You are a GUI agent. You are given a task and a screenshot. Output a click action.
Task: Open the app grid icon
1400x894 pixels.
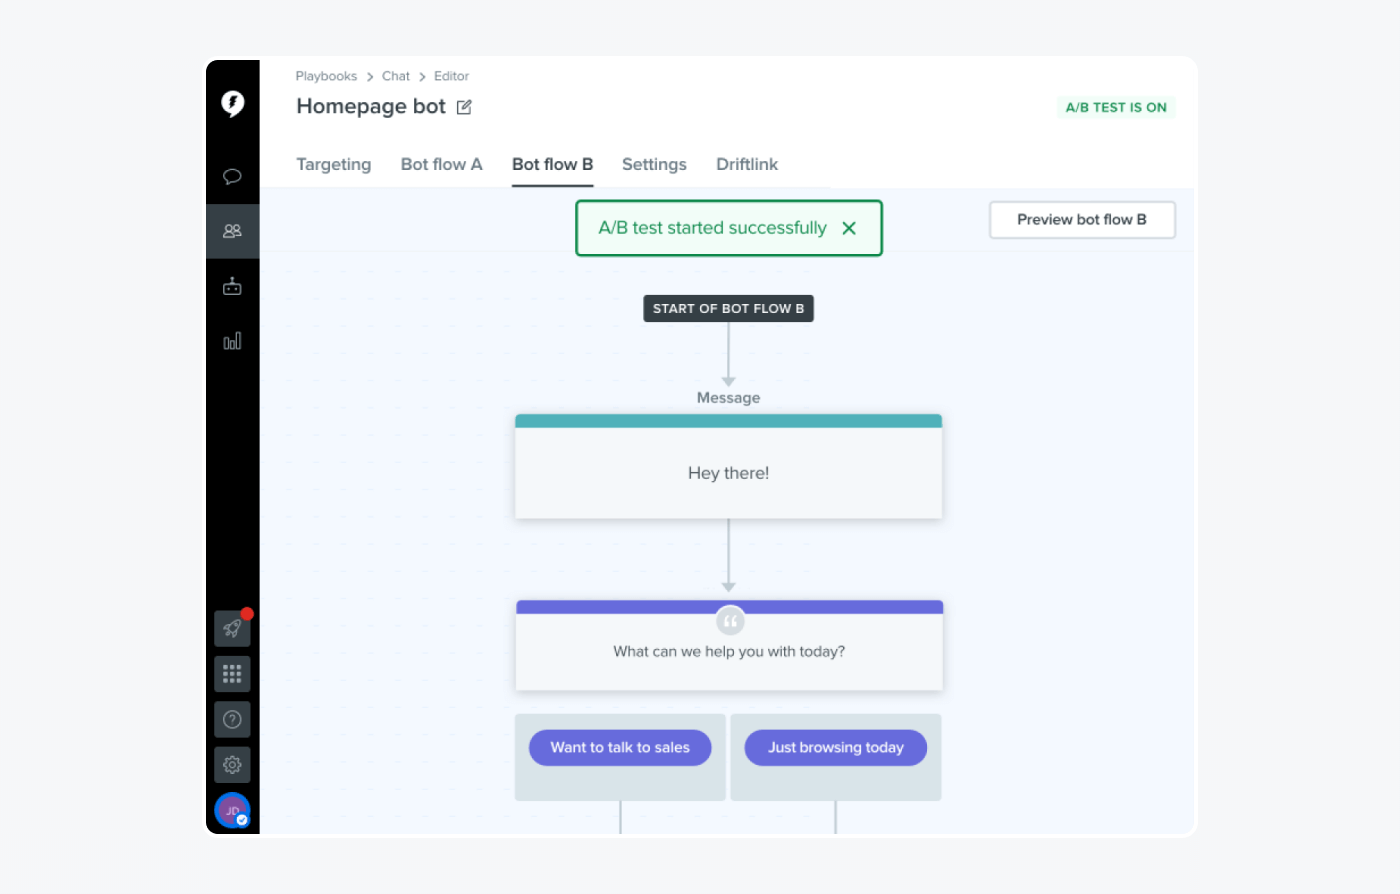(232, 674)
